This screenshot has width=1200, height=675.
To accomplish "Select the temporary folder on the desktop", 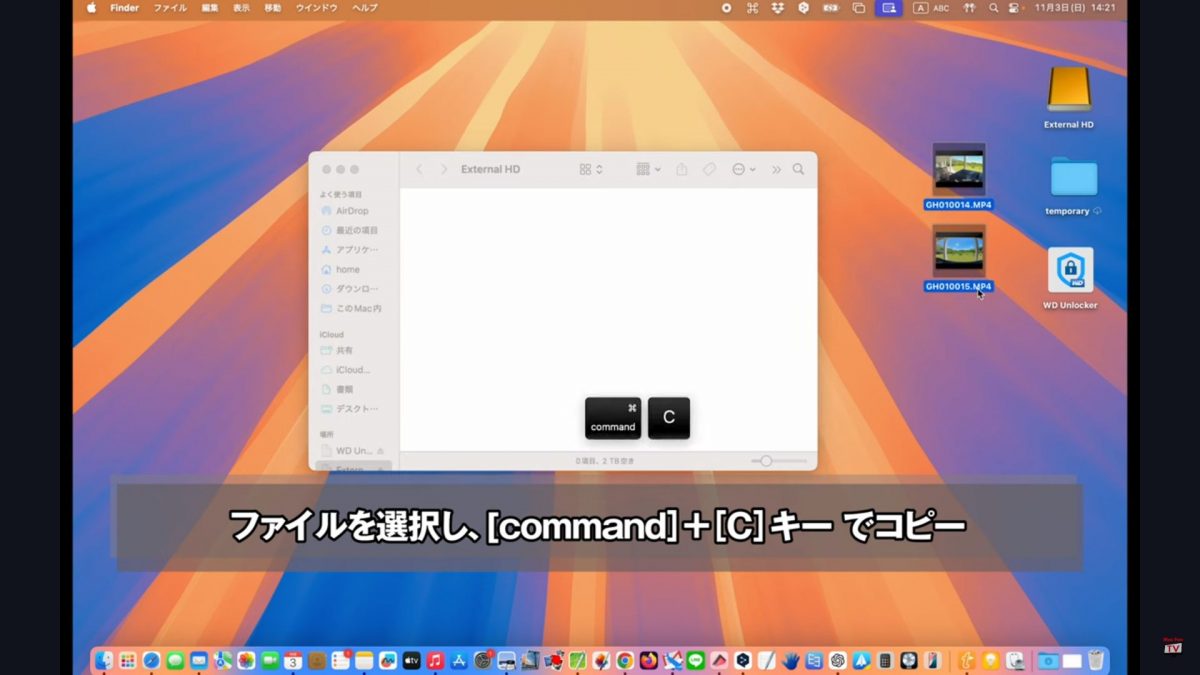I will pyautogui.click(x=1074, y=177).
